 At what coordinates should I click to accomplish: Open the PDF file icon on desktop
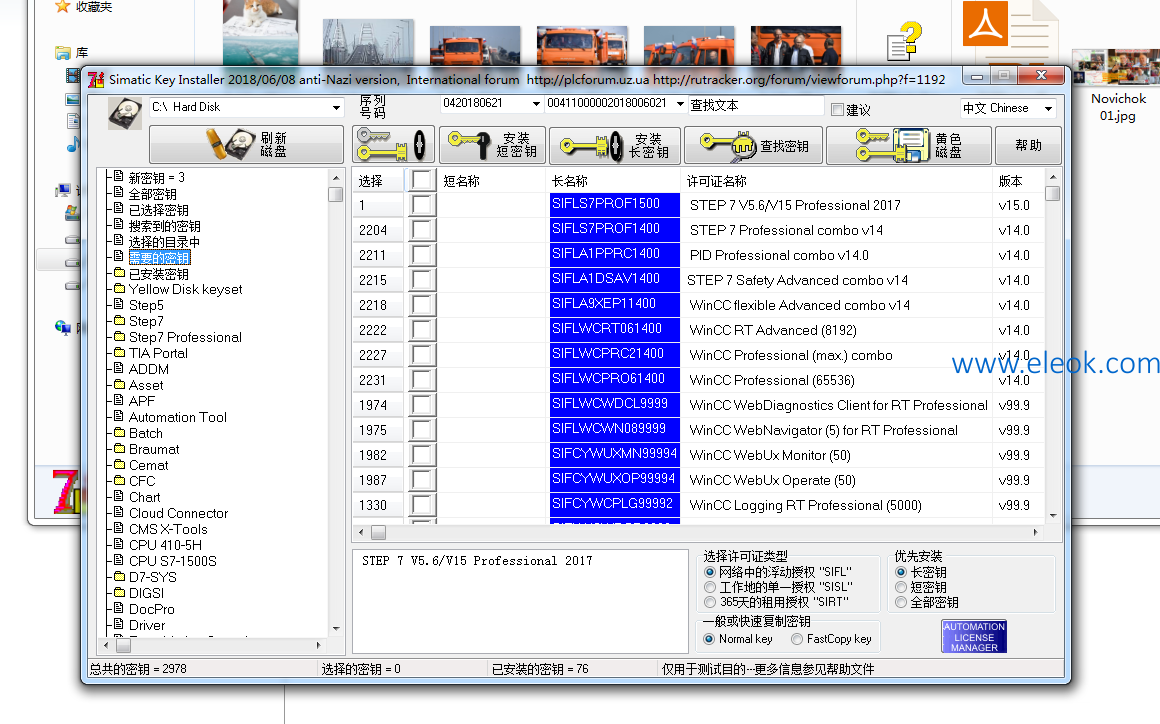[1009, 33]
